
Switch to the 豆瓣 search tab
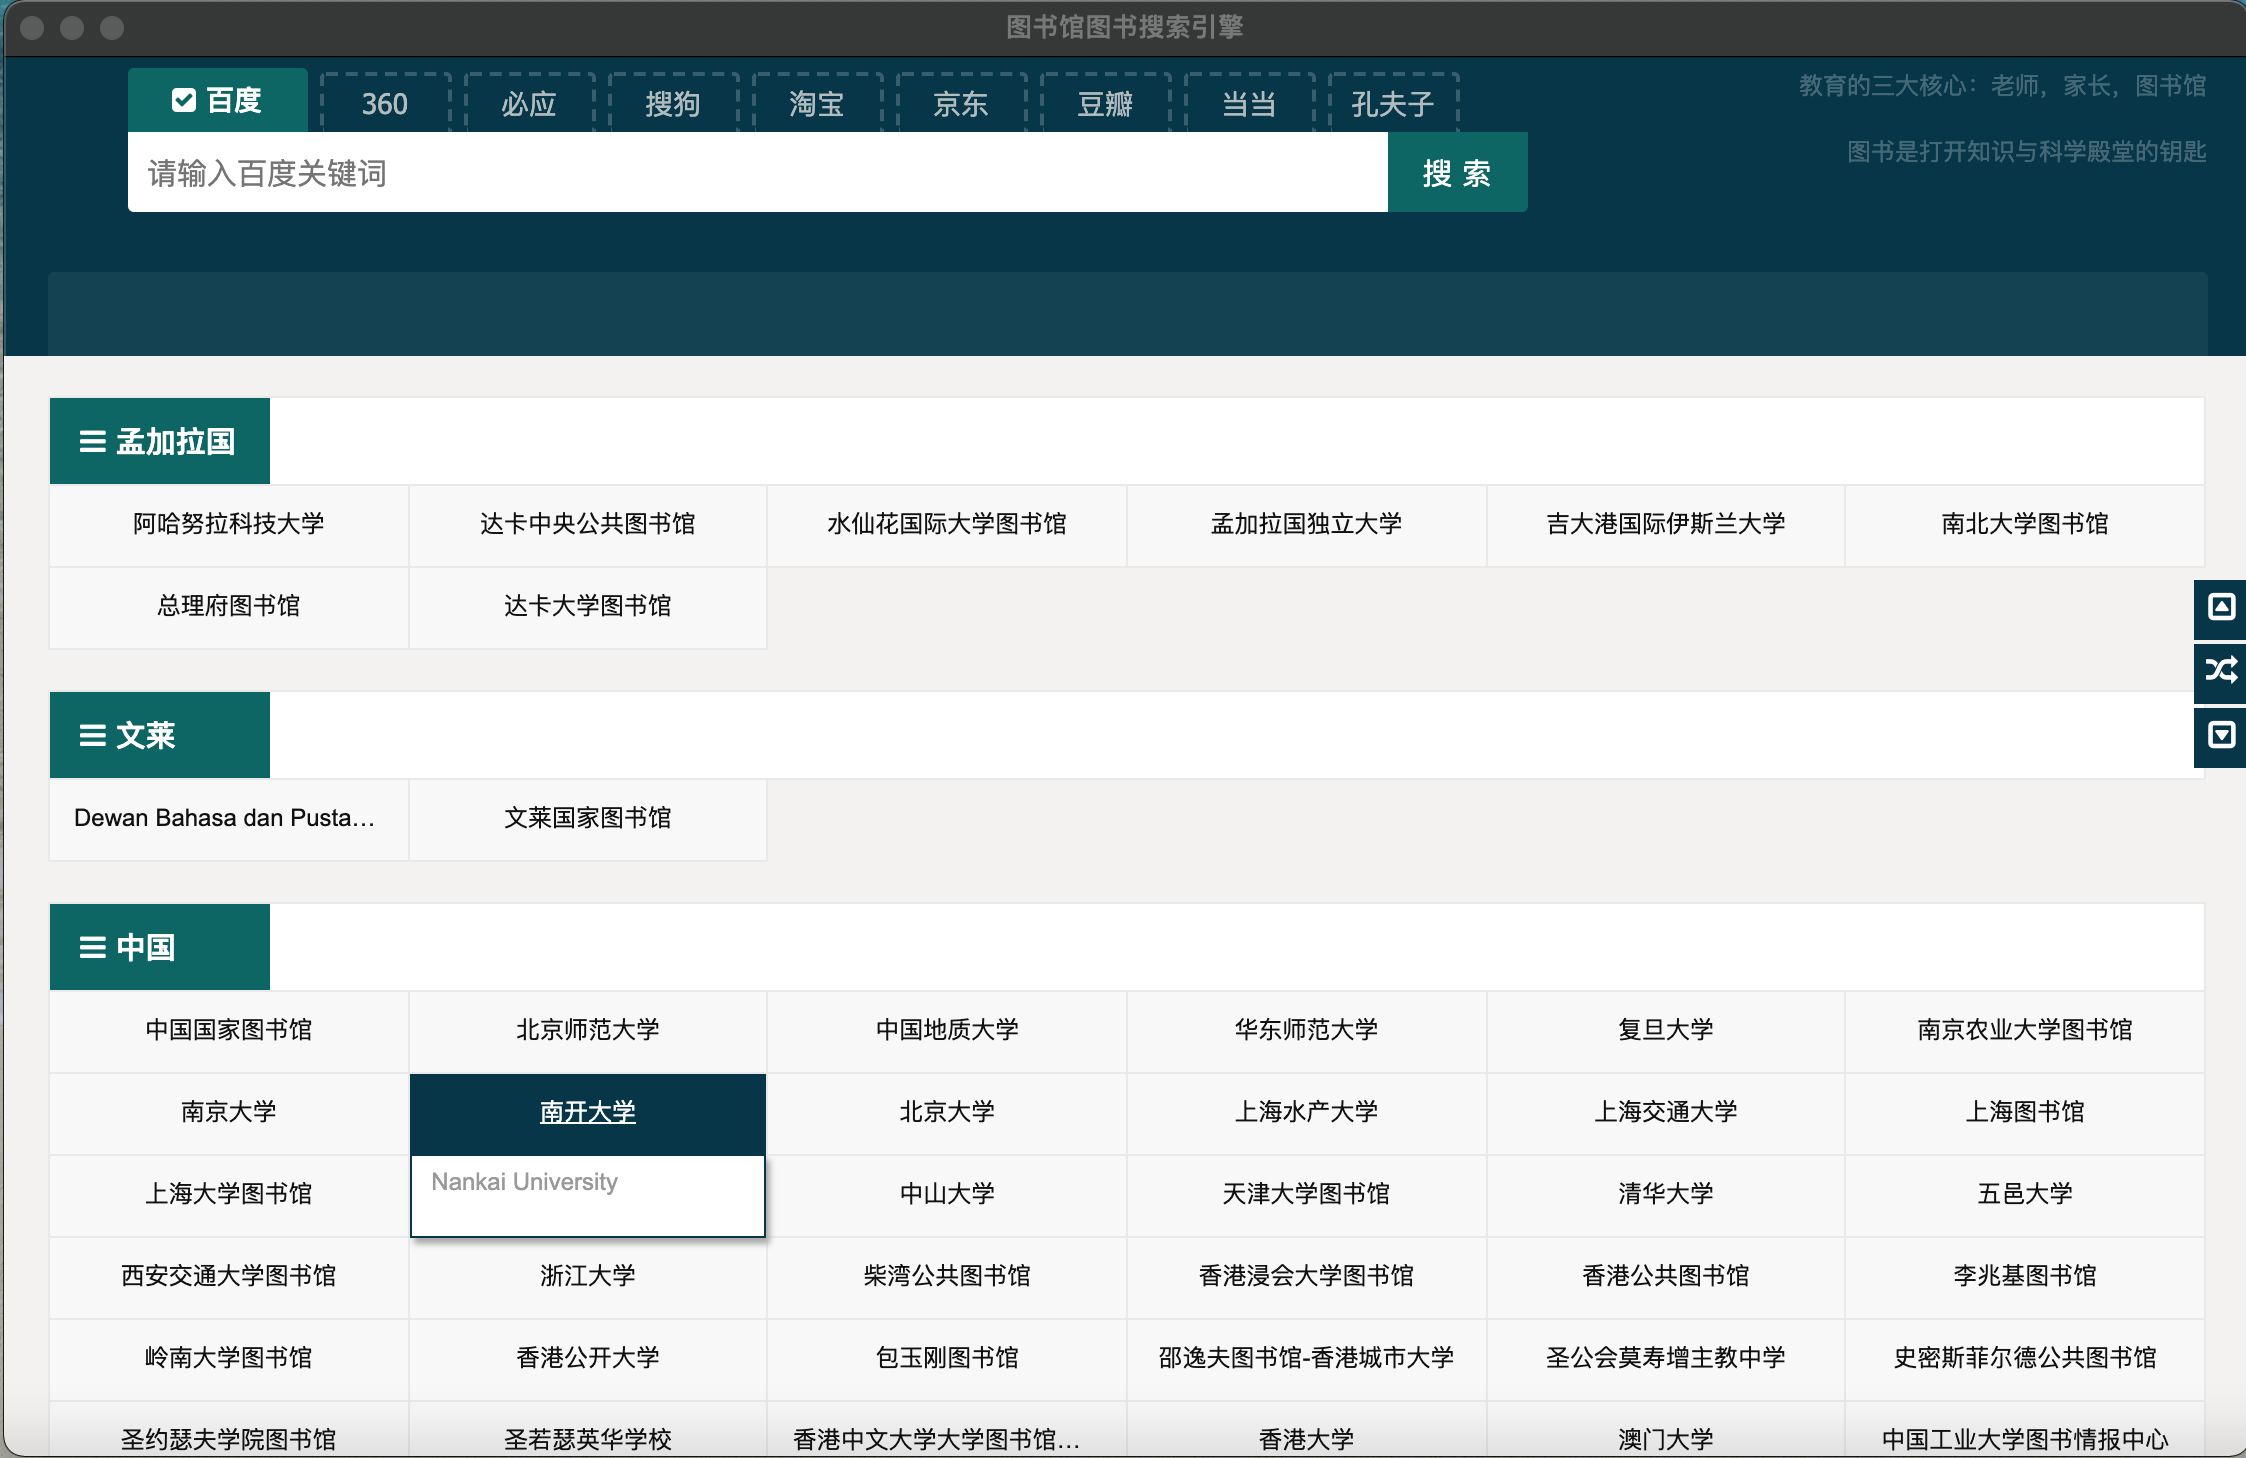coord(1105,103)
